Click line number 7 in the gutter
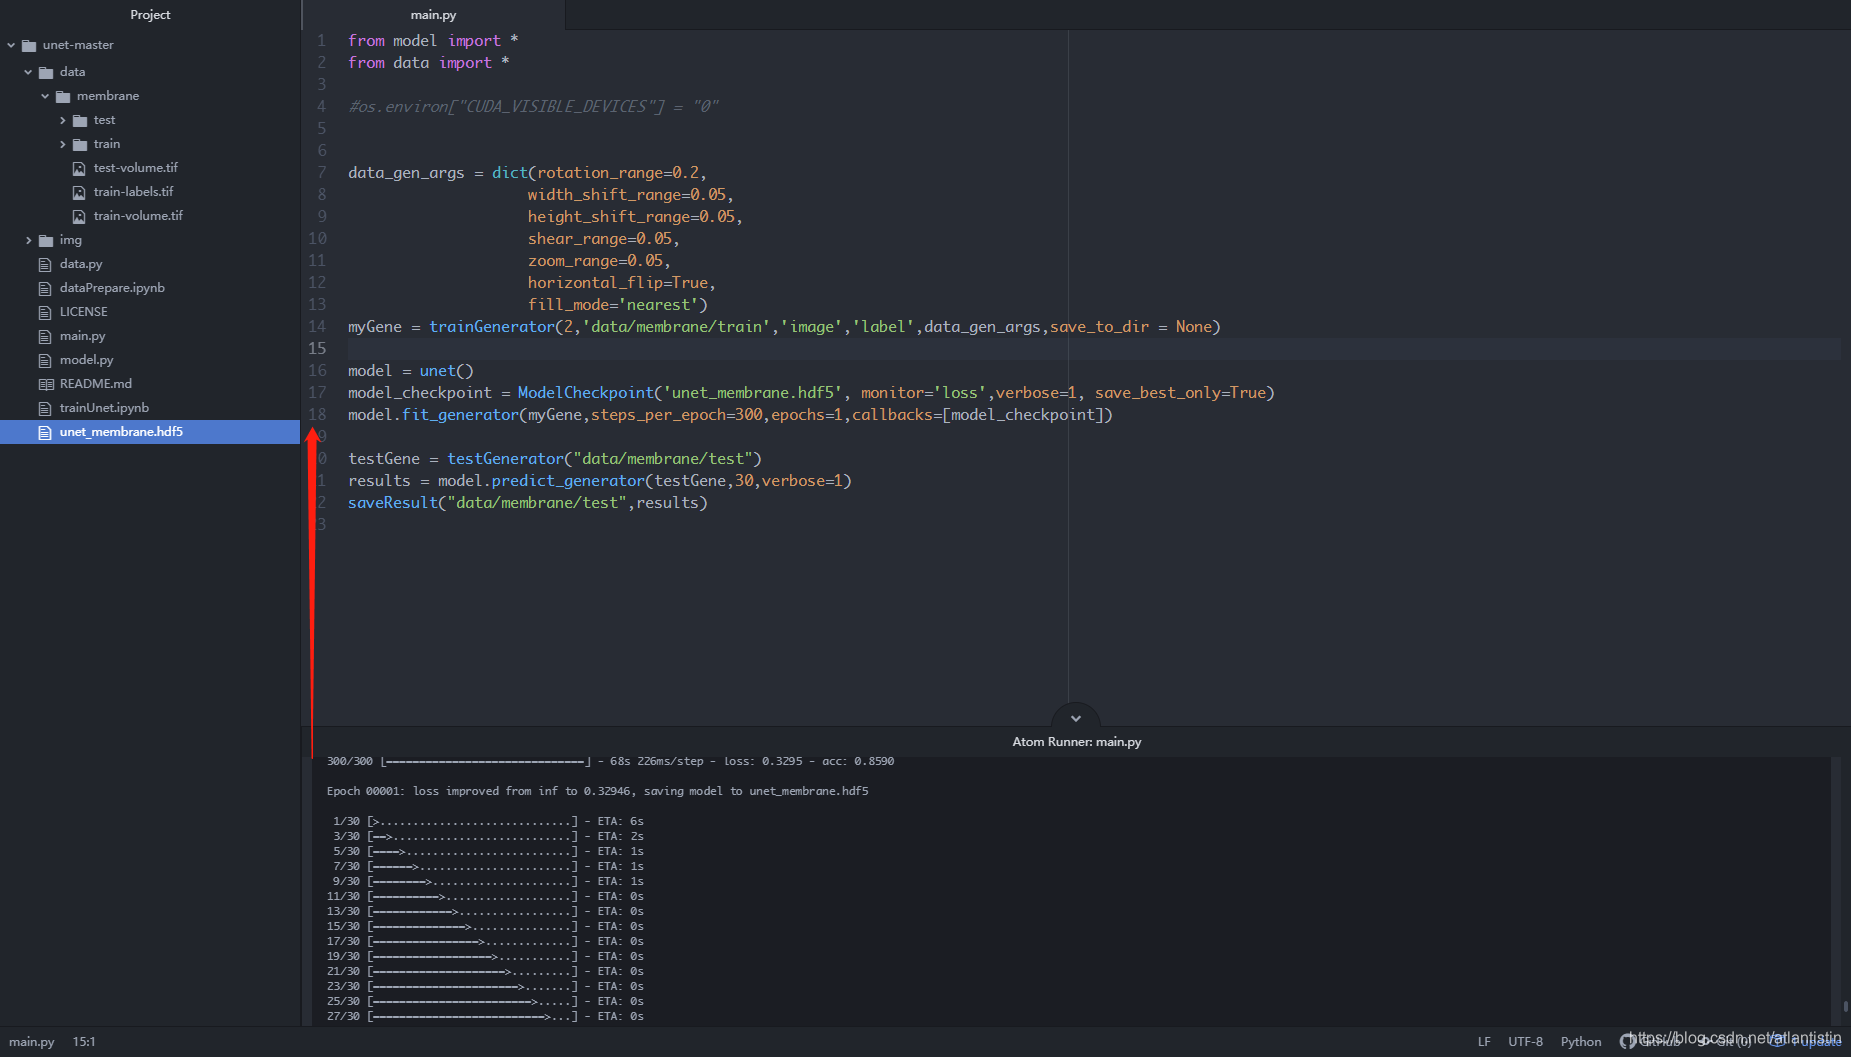Image resolution: width=1851 pixels, height=1057 pixels. click(321, 173)
